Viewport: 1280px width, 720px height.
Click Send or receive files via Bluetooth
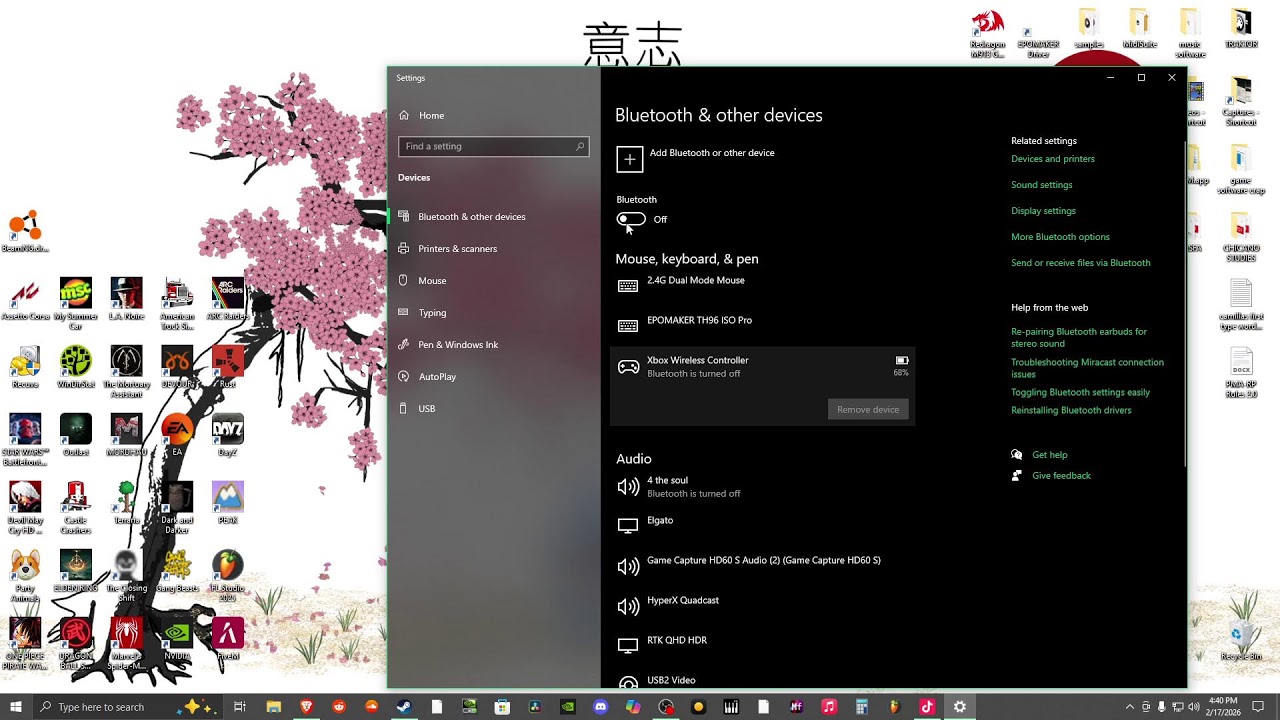(1081, 263)
